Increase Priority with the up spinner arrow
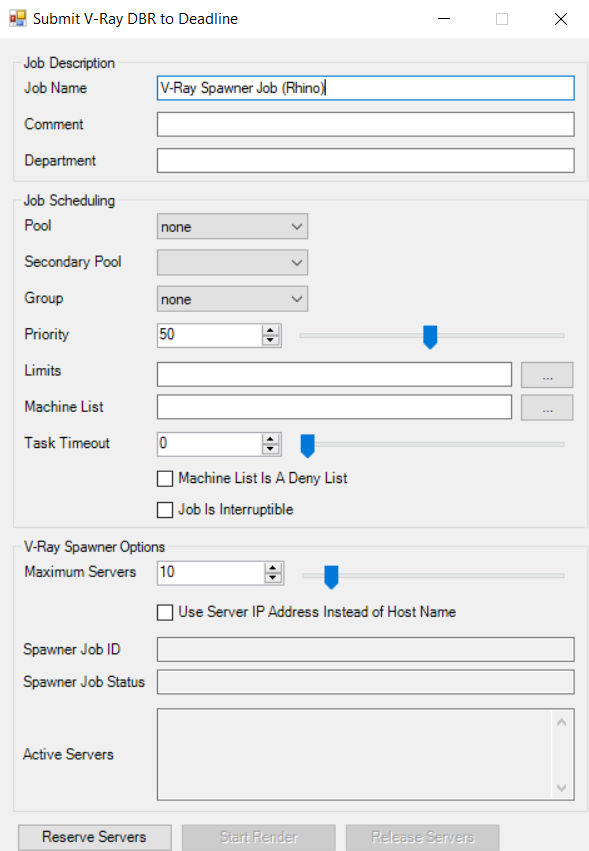 pos(270,330)
